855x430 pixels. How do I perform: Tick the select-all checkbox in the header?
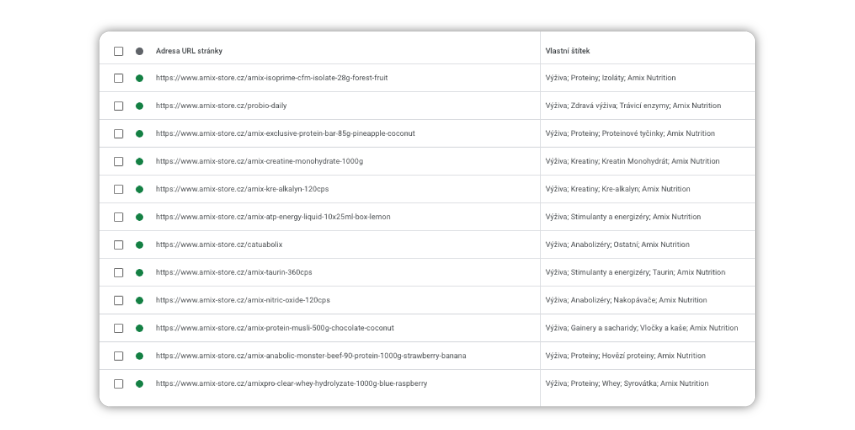tap(118, 51)
